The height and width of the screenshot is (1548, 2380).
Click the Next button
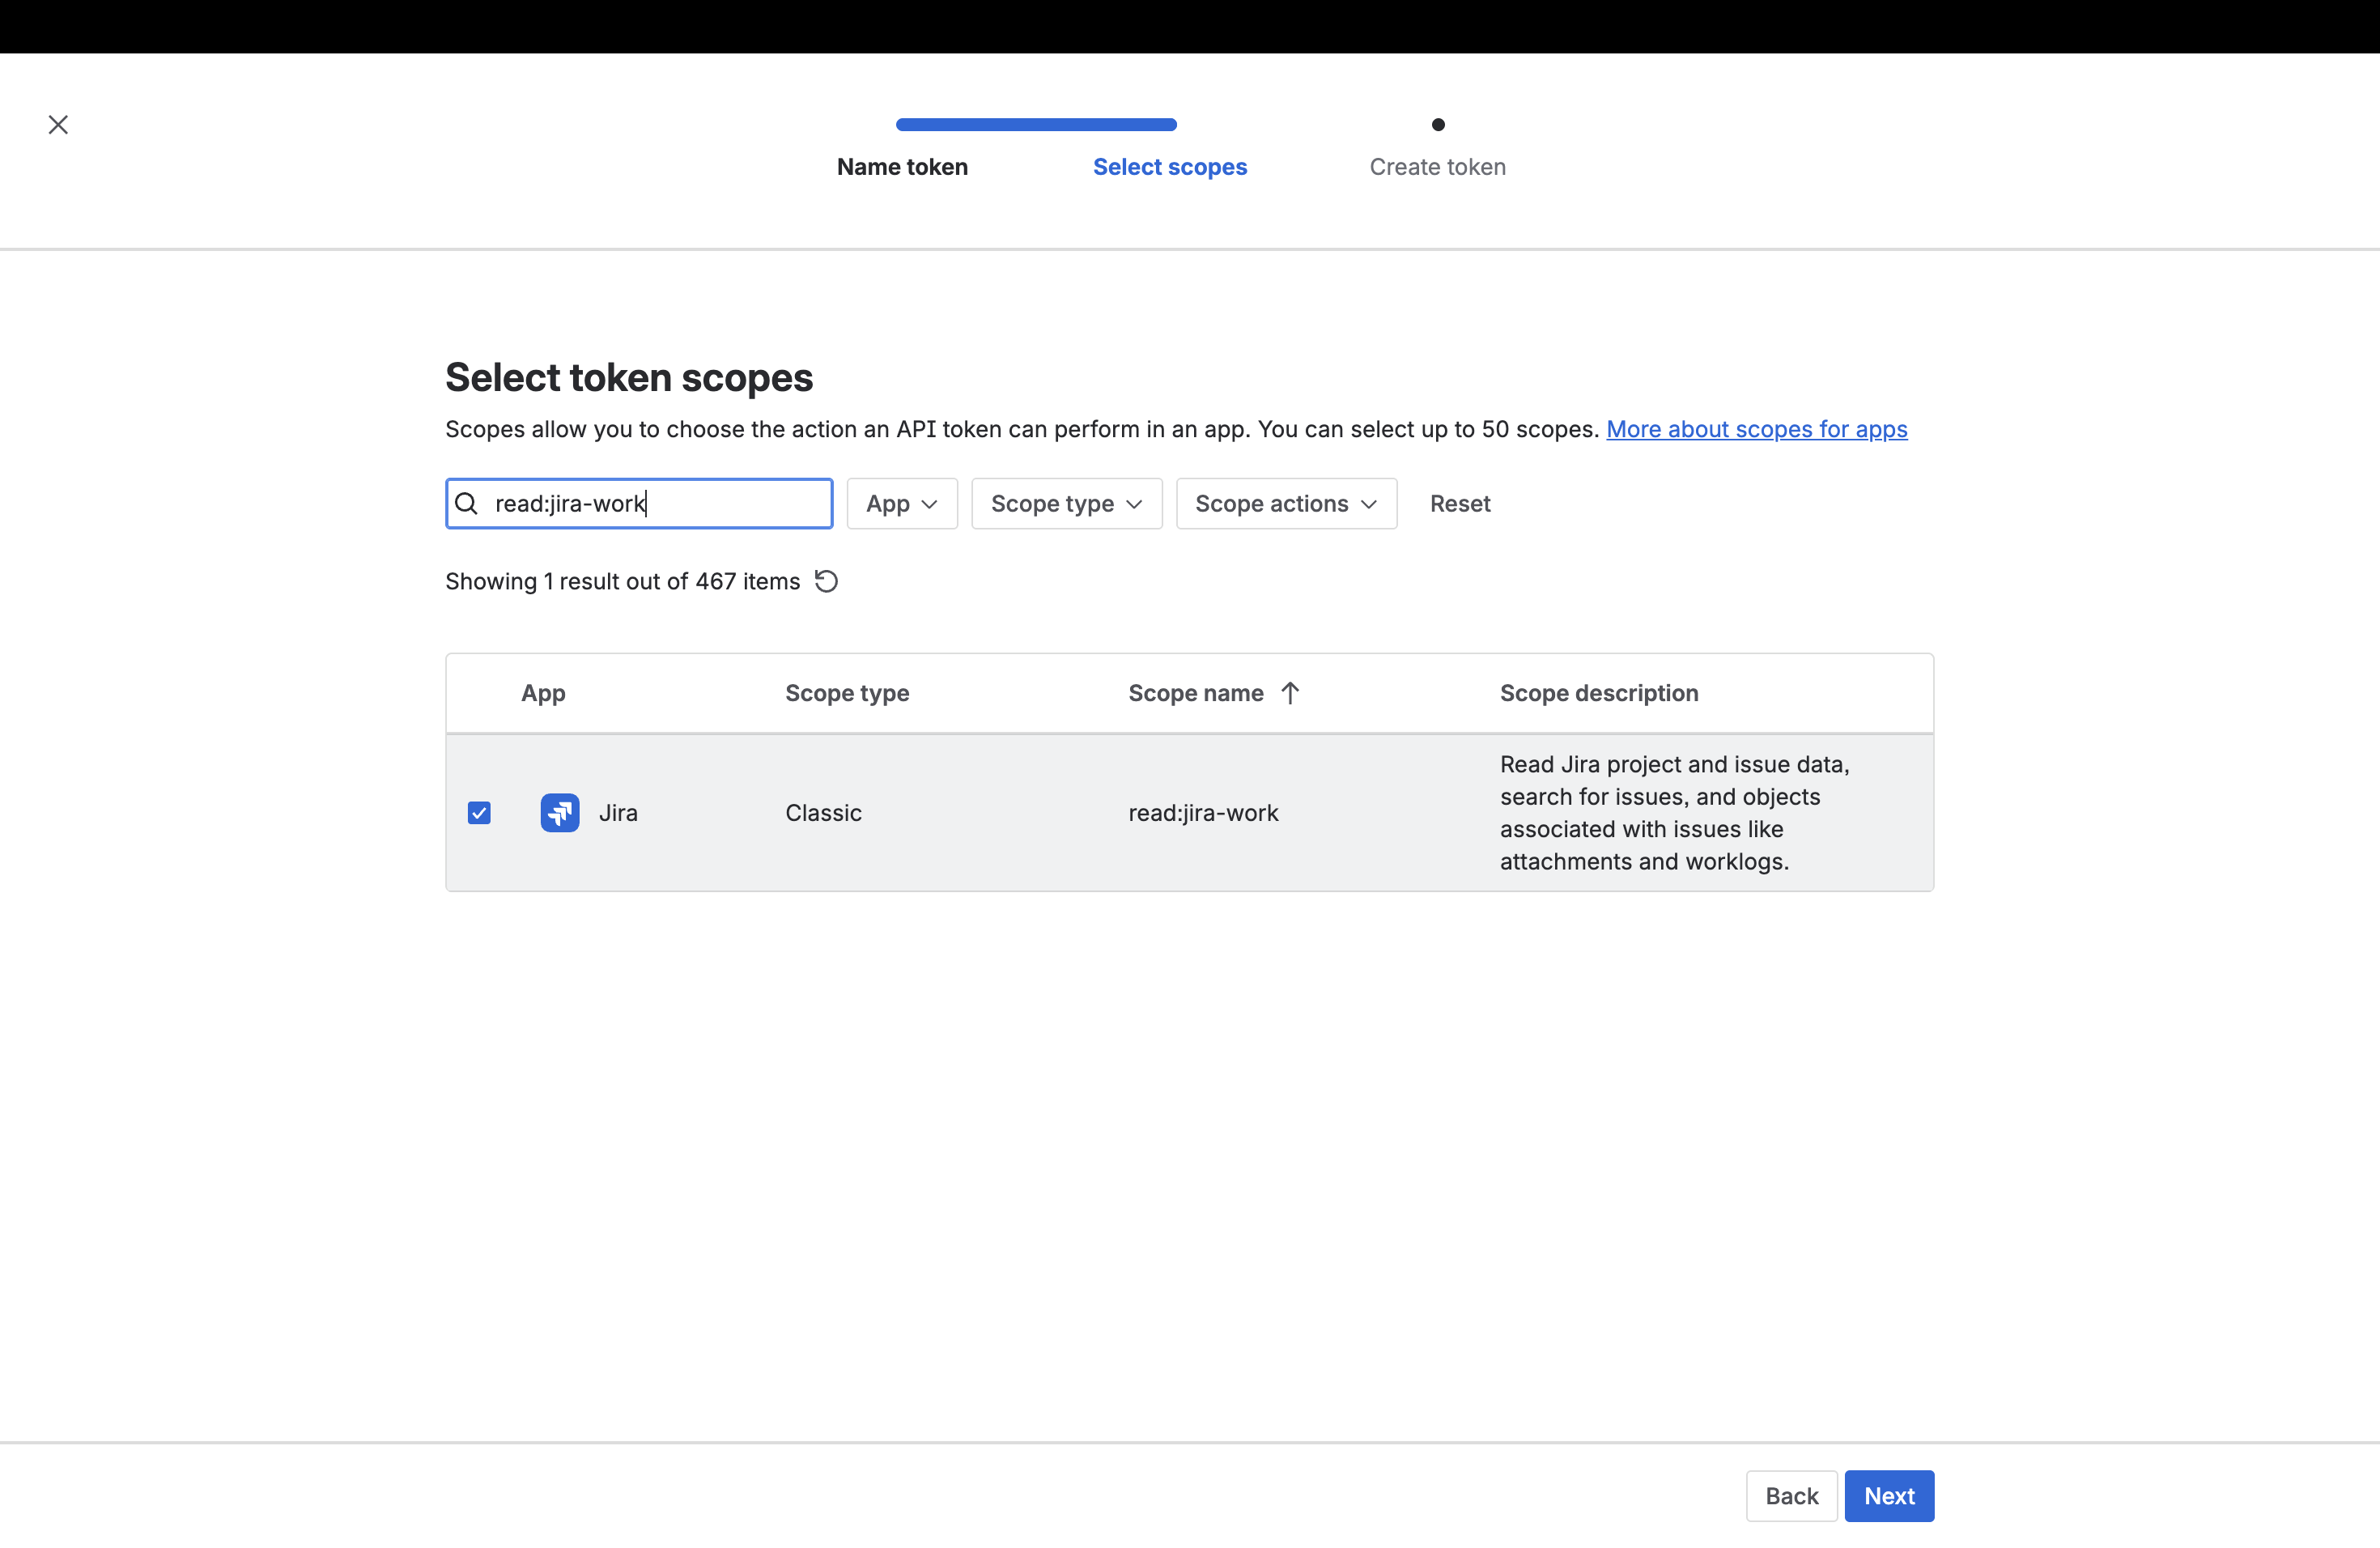tap(1888, 1495)
